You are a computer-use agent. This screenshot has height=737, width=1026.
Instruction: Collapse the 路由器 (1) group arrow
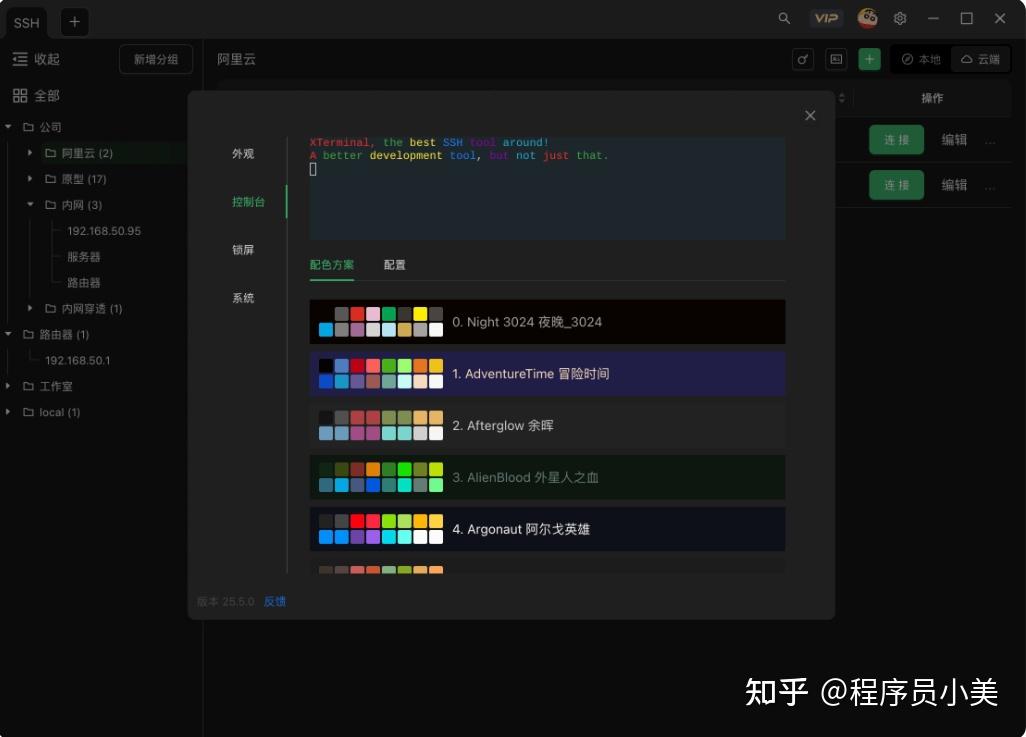[9, 334]
